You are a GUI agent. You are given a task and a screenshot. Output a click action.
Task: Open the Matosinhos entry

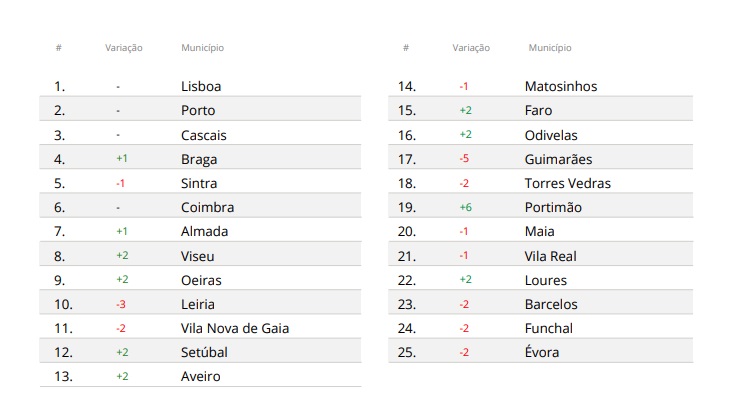tap(560, 86)
